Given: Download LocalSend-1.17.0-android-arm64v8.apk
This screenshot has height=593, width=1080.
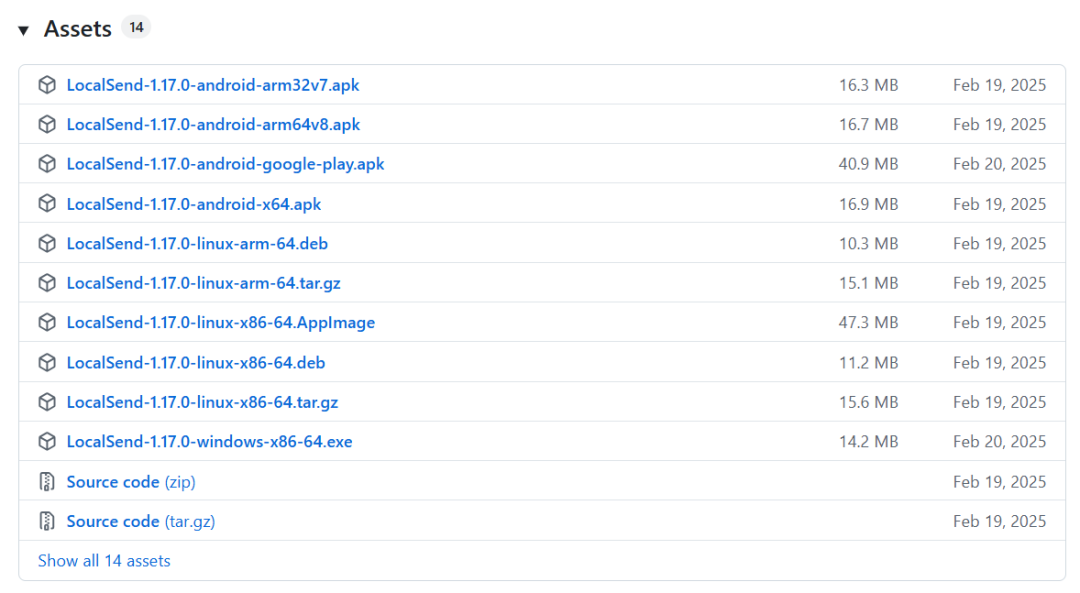Looking at the screenshot, I should click(x=214, y=124).
